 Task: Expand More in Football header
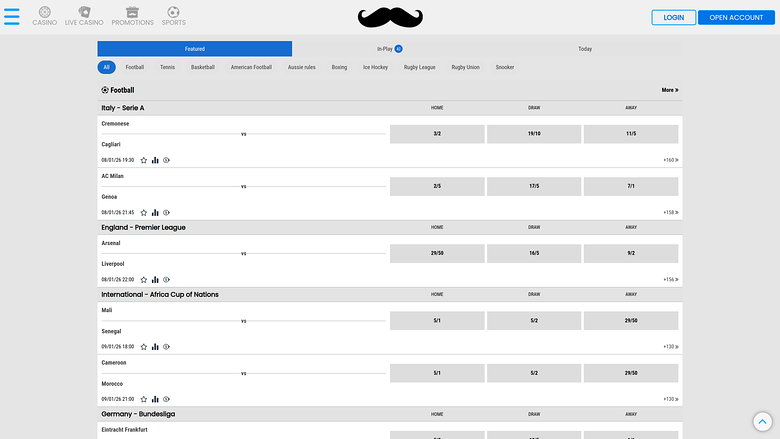(669, 90)
